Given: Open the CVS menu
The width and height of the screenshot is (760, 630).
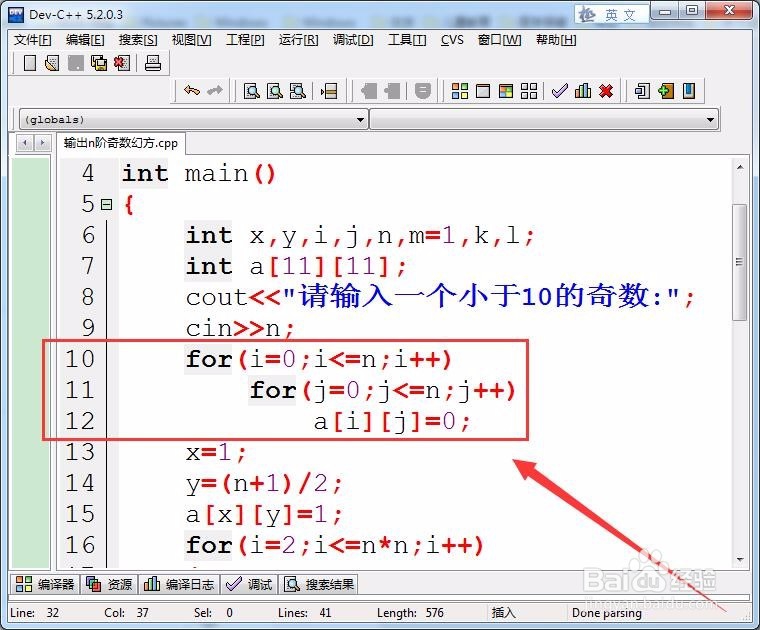Looking at the screenshot, I should (452, 40).
